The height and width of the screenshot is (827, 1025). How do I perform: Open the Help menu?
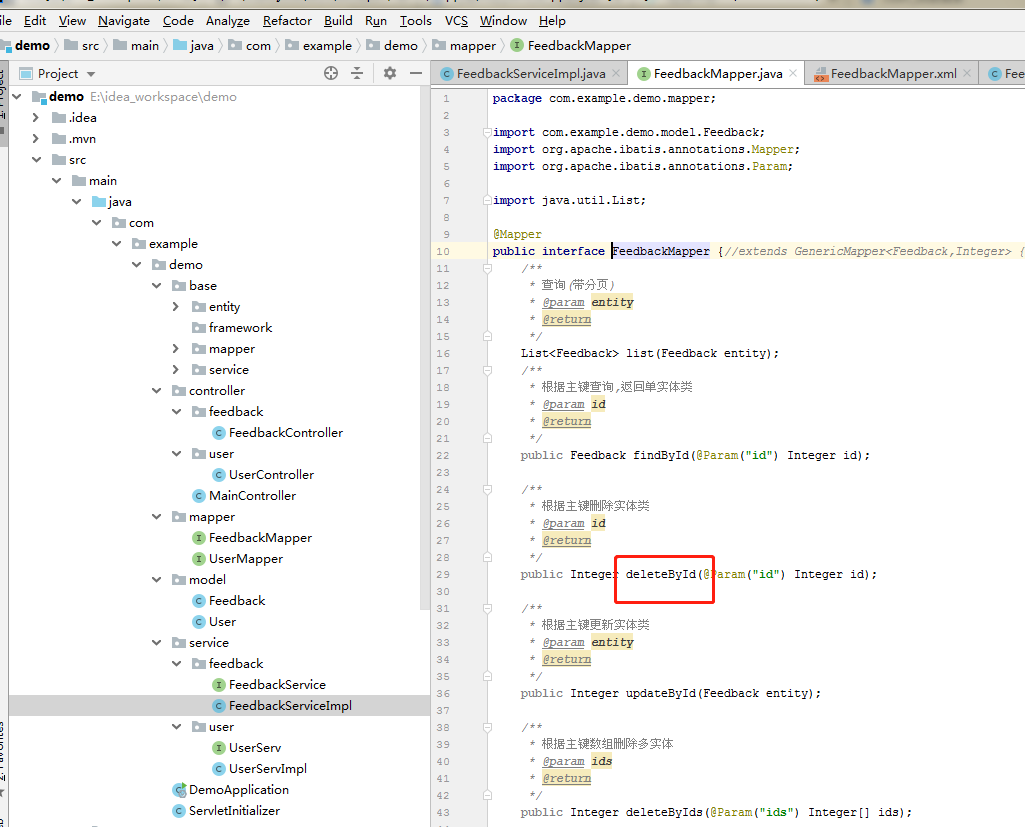[552, 20]
